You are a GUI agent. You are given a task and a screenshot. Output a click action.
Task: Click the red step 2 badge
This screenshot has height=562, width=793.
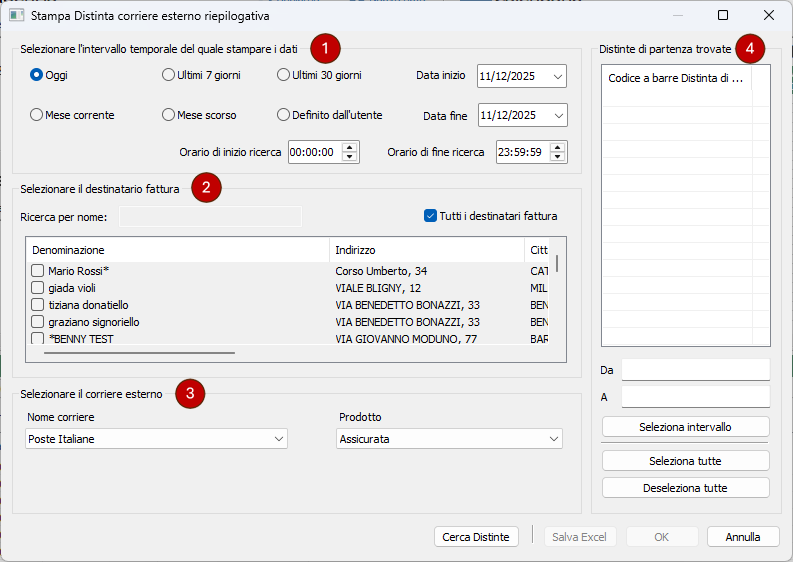[x=207, y=187]
